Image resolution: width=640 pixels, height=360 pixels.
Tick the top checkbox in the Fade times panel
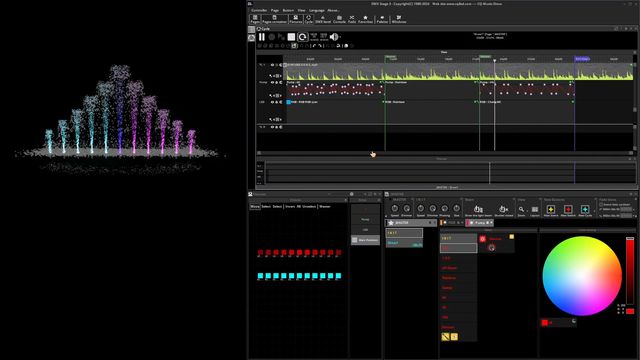[601, 204]
